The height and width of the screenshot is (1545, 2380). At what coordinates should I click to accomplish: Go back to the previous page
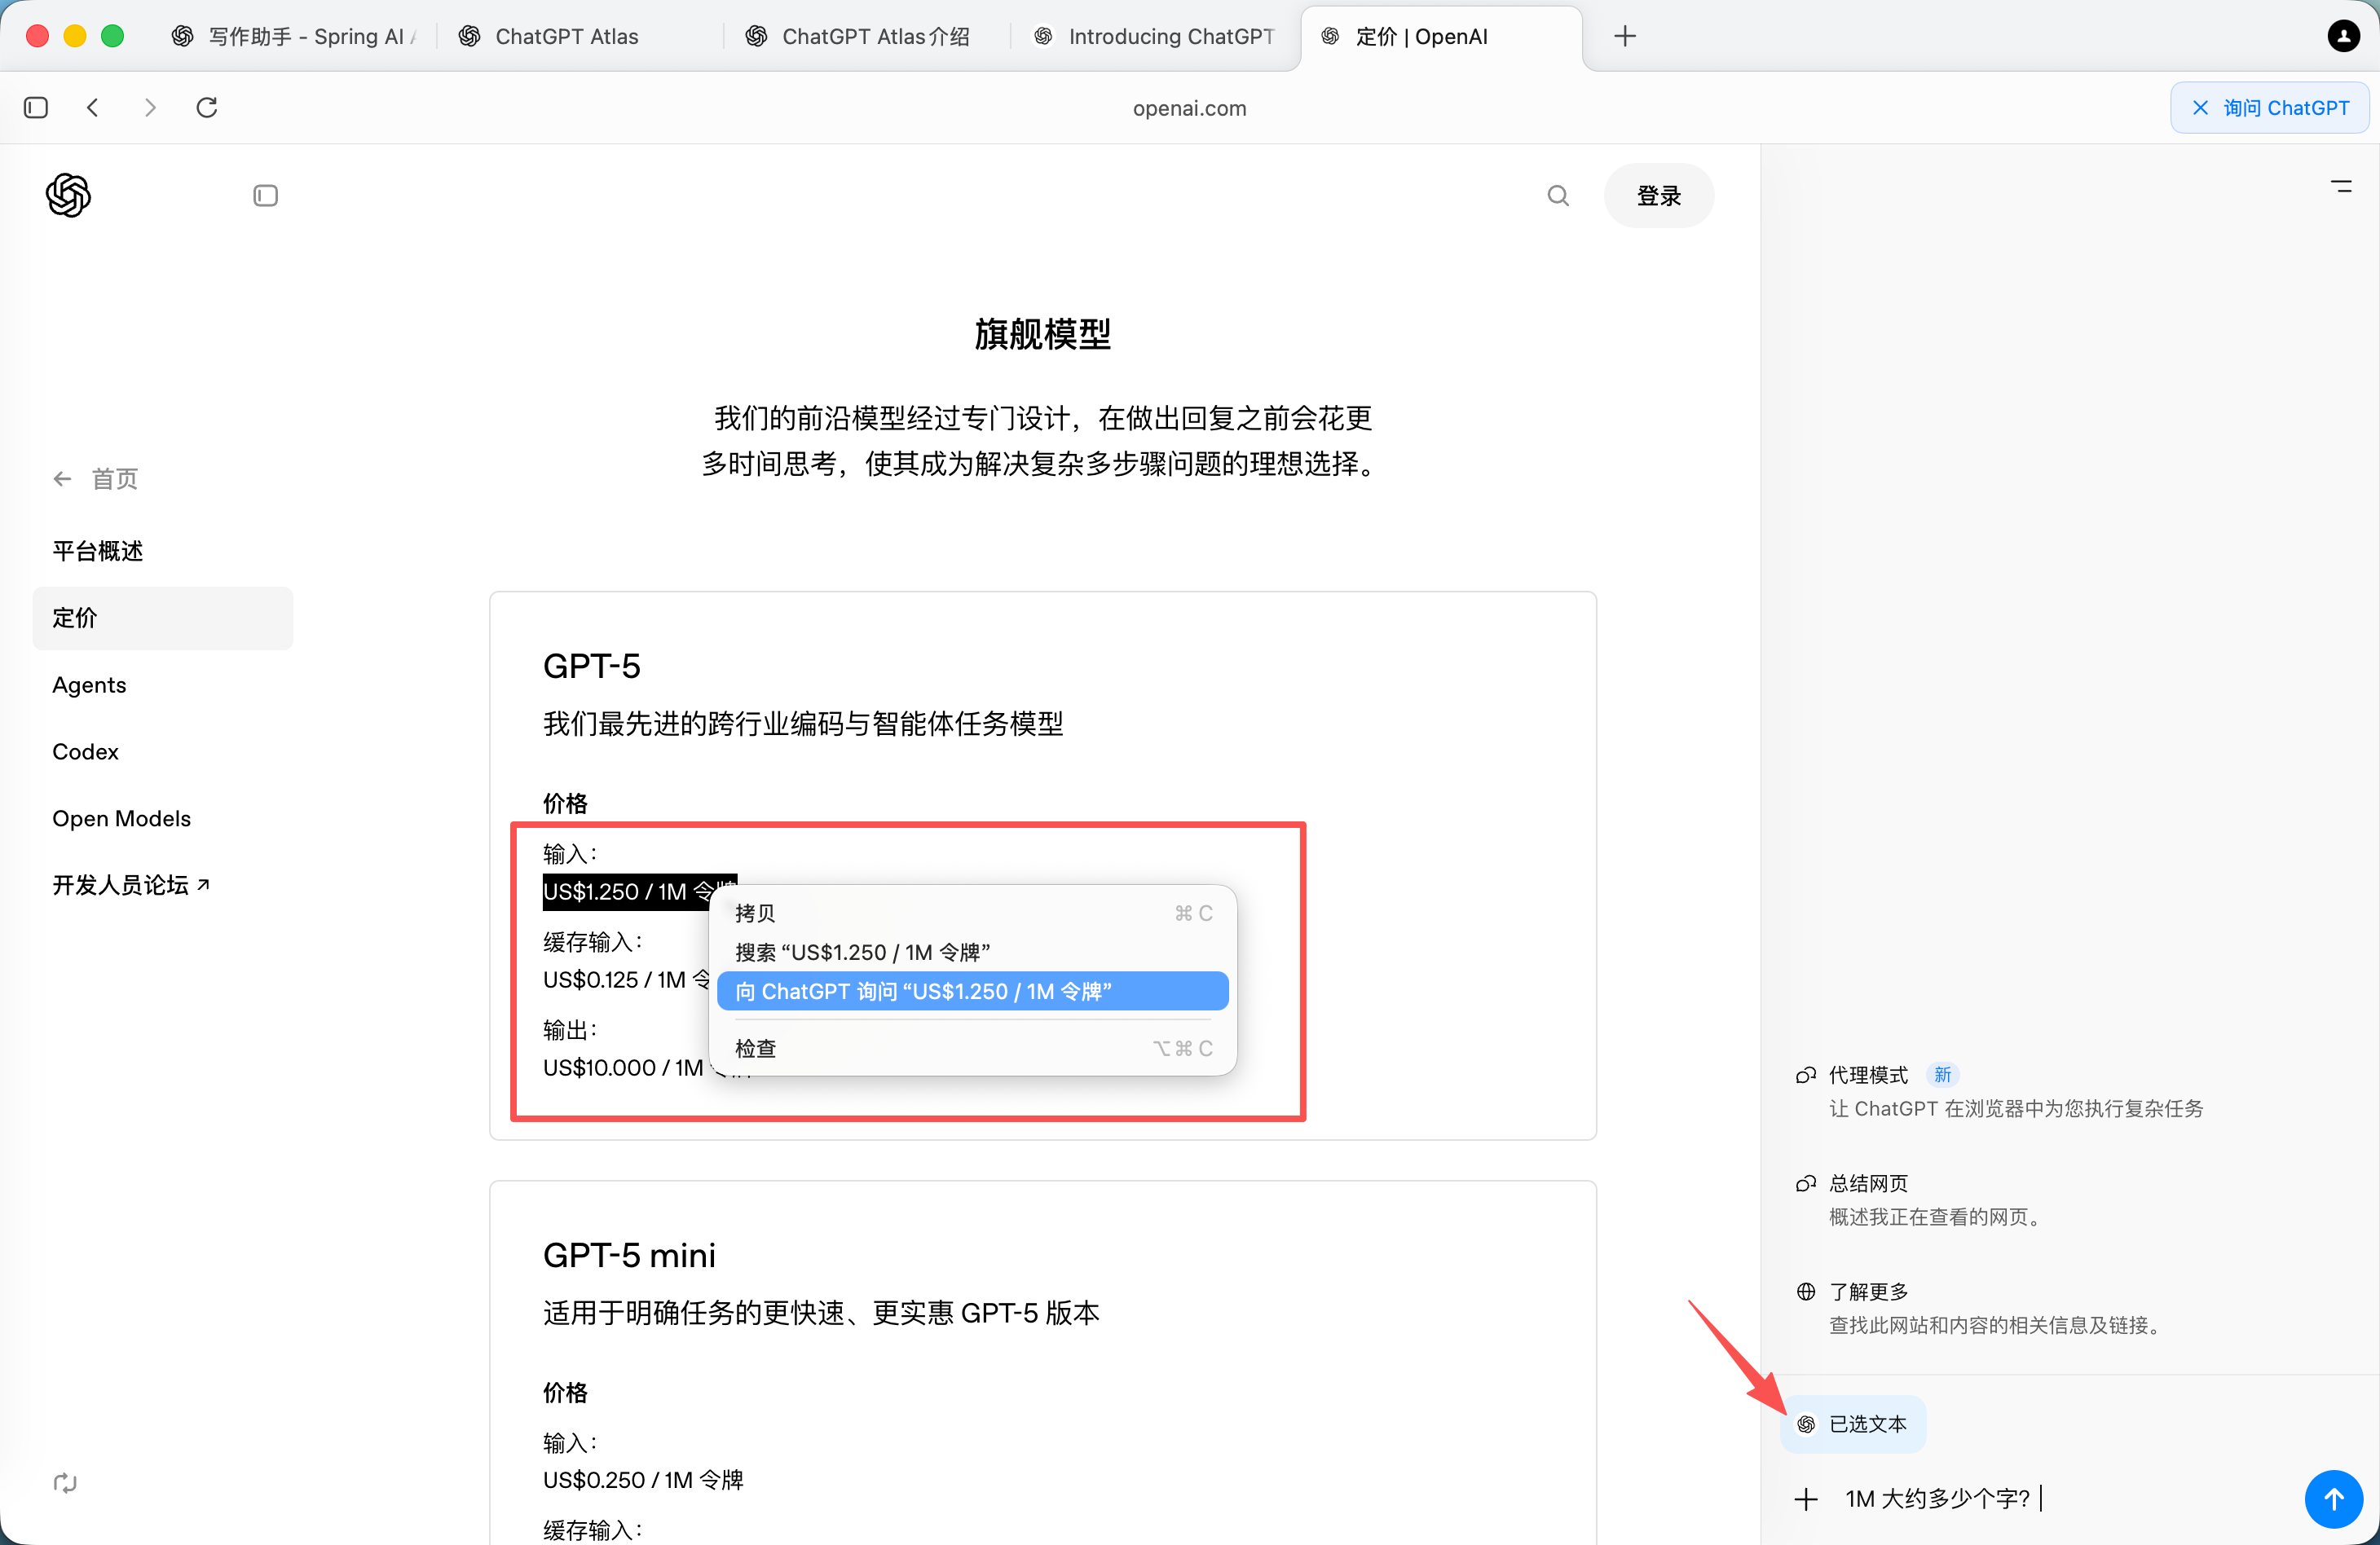coord(93,107)
